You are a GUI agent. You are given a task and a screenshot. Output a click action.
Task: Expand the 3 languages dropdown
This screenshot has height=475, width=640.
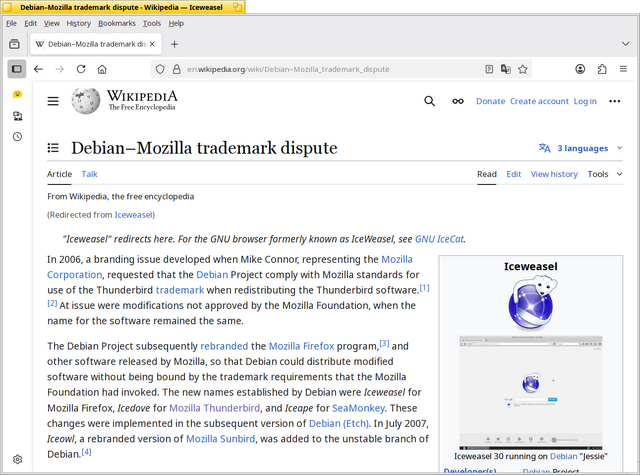pos(580,148)
